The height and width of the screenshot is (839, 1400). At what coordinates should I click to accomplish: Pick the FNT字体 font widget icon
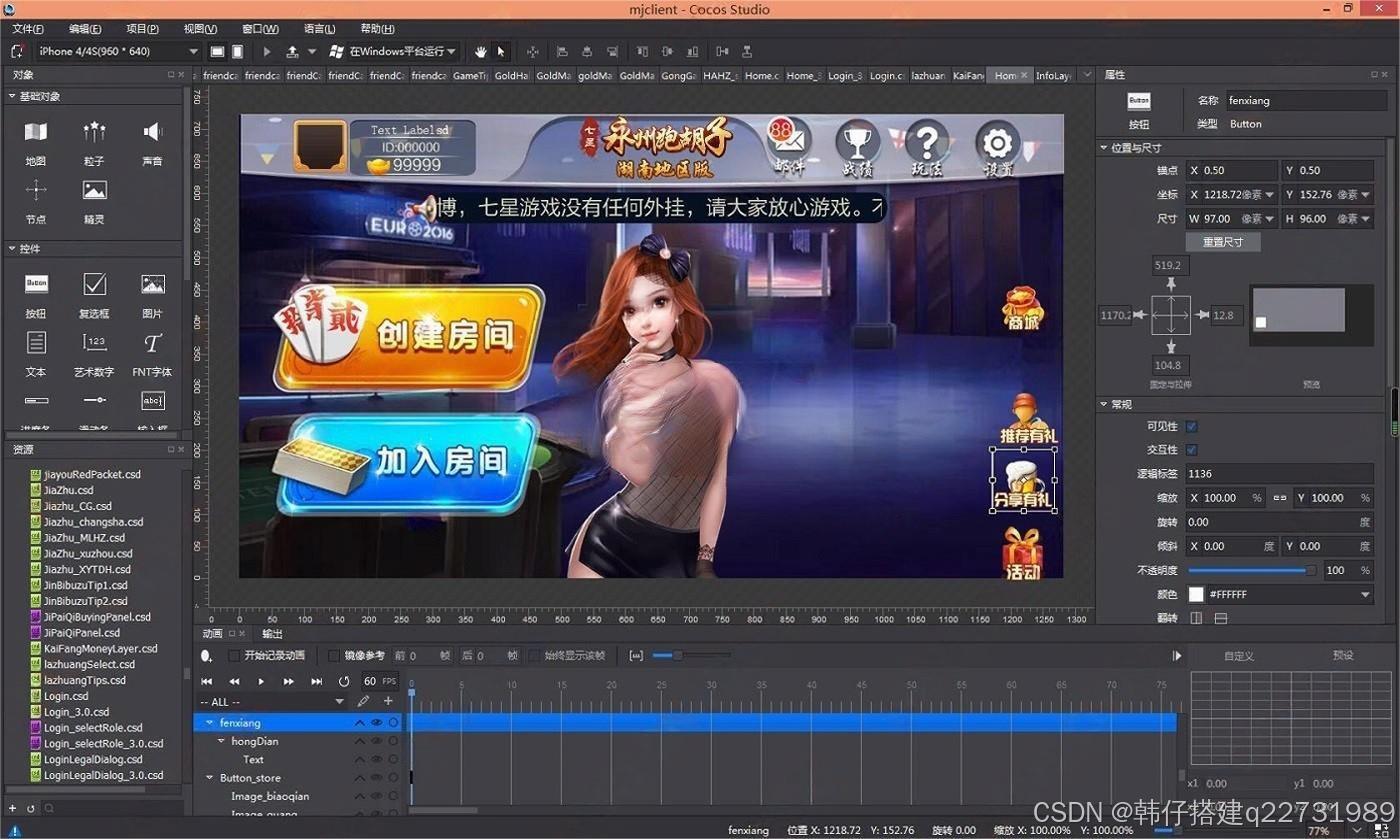(152, 343)
